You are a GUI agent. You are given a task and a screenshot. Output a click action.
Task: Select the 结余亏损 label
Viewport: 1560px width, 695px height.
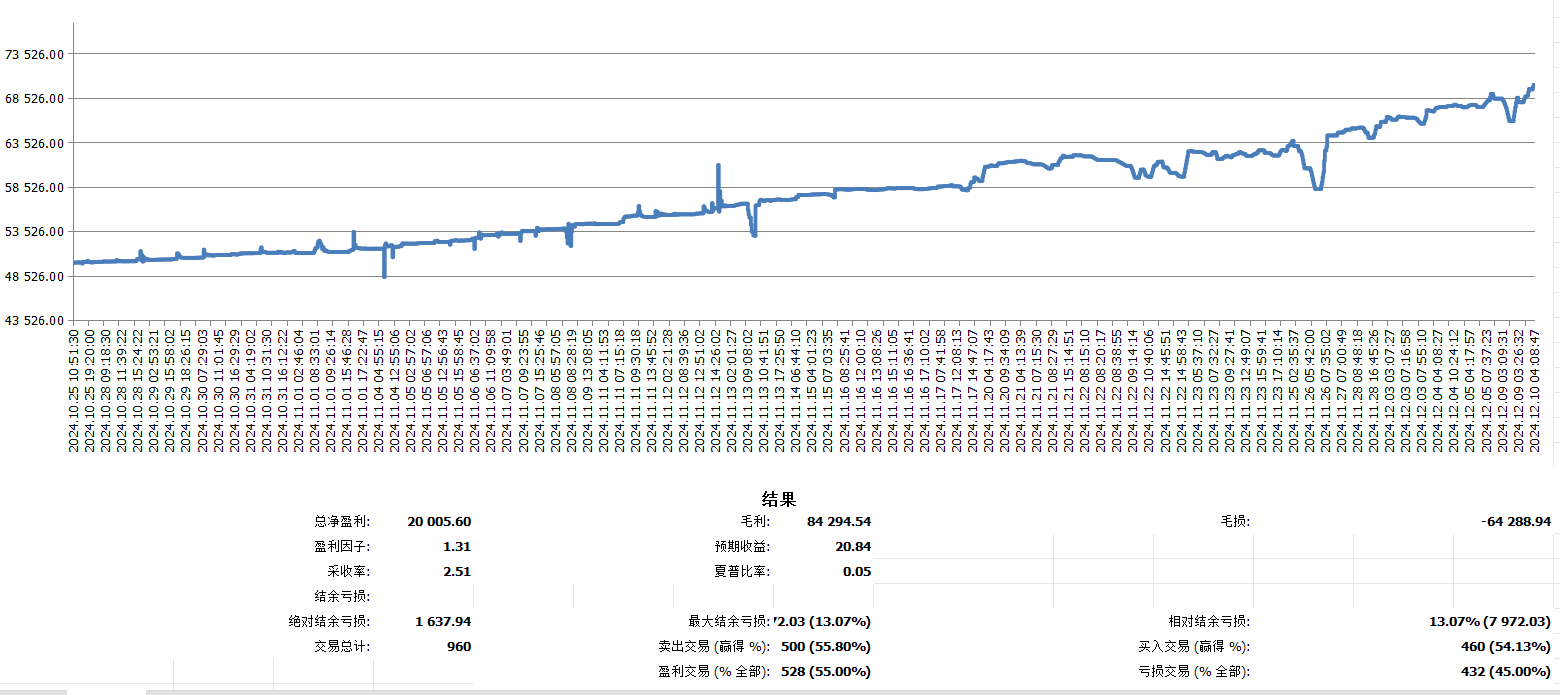pyautogui.click(x=342, y=596)
